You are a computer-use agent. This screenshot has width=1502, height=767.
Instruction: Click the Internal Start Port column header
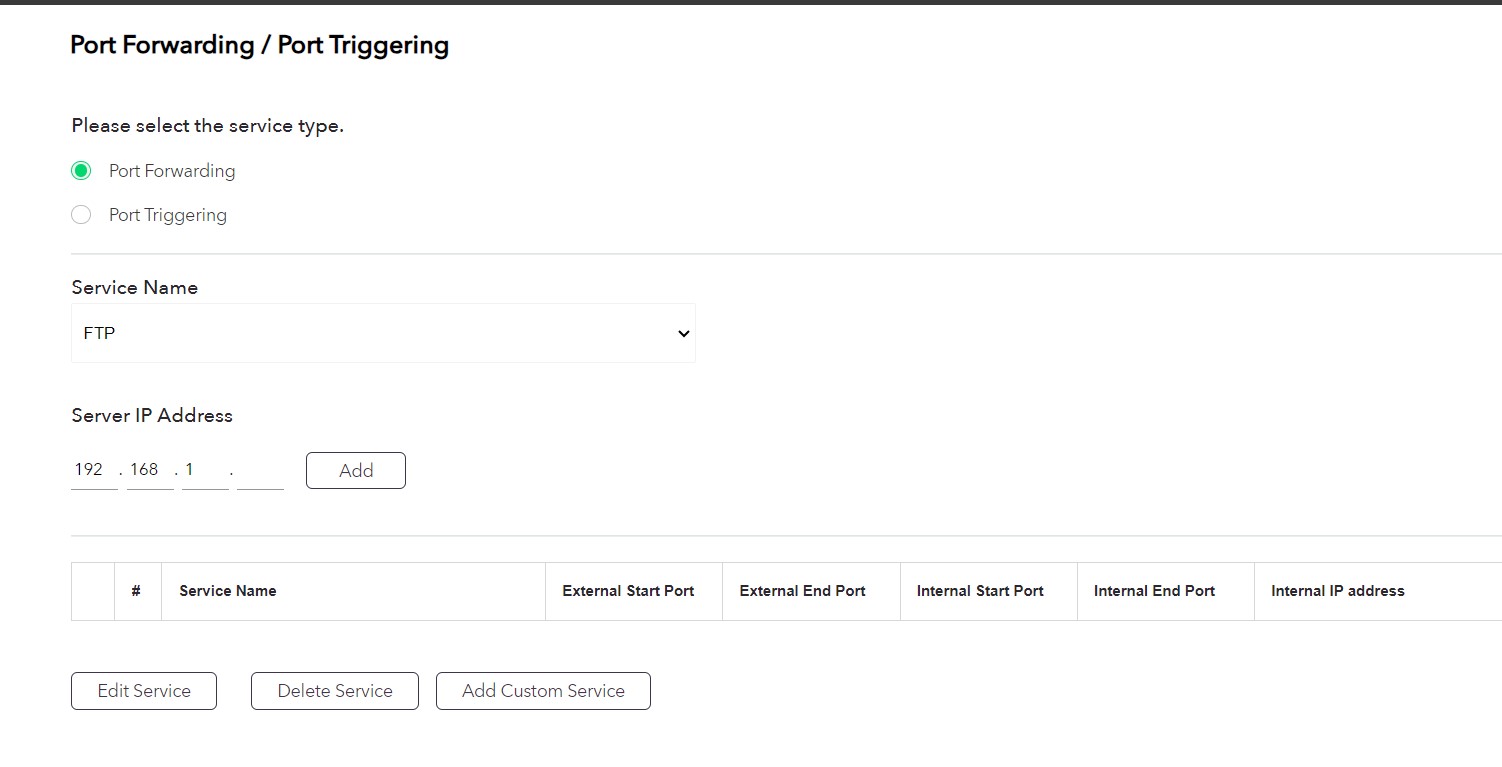pyautogui.click(x=980, y=591)
